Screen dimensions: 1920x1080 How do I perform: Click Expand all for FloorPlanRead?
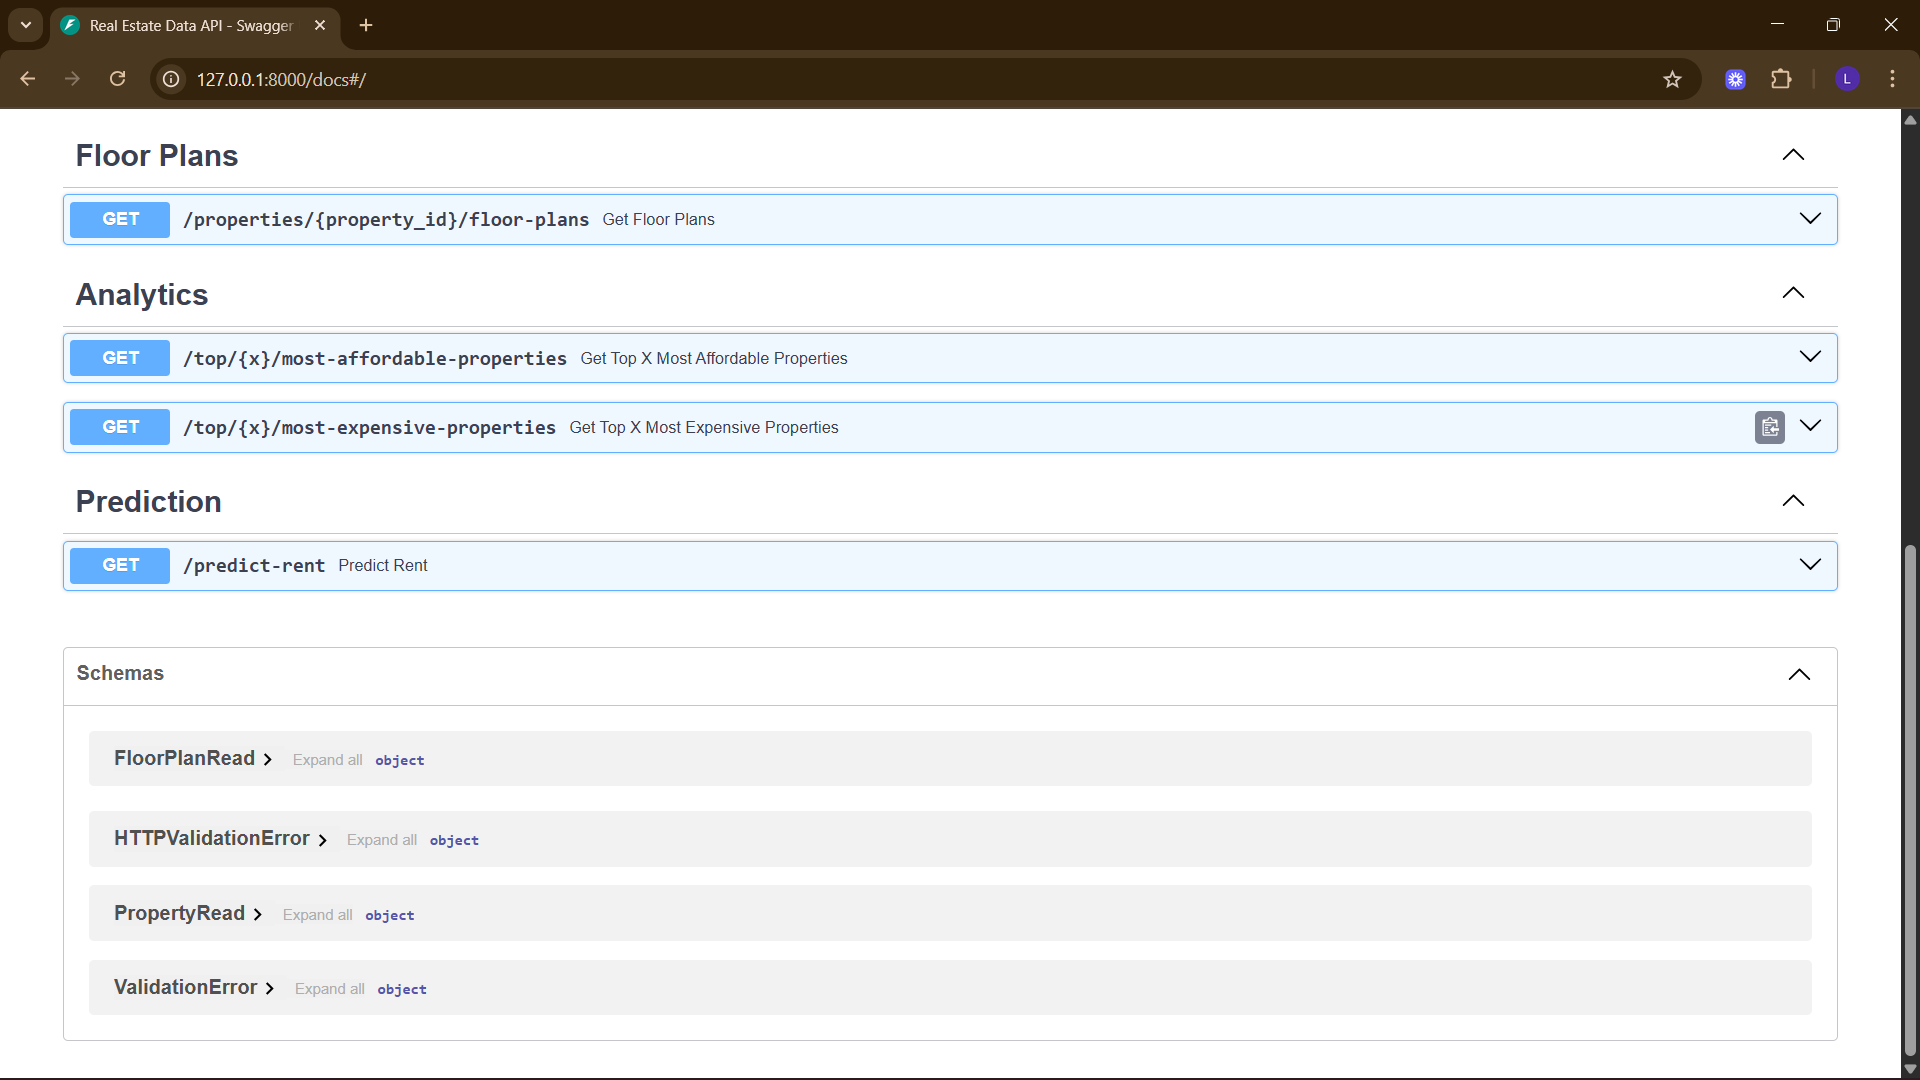[x=327, y=760]
